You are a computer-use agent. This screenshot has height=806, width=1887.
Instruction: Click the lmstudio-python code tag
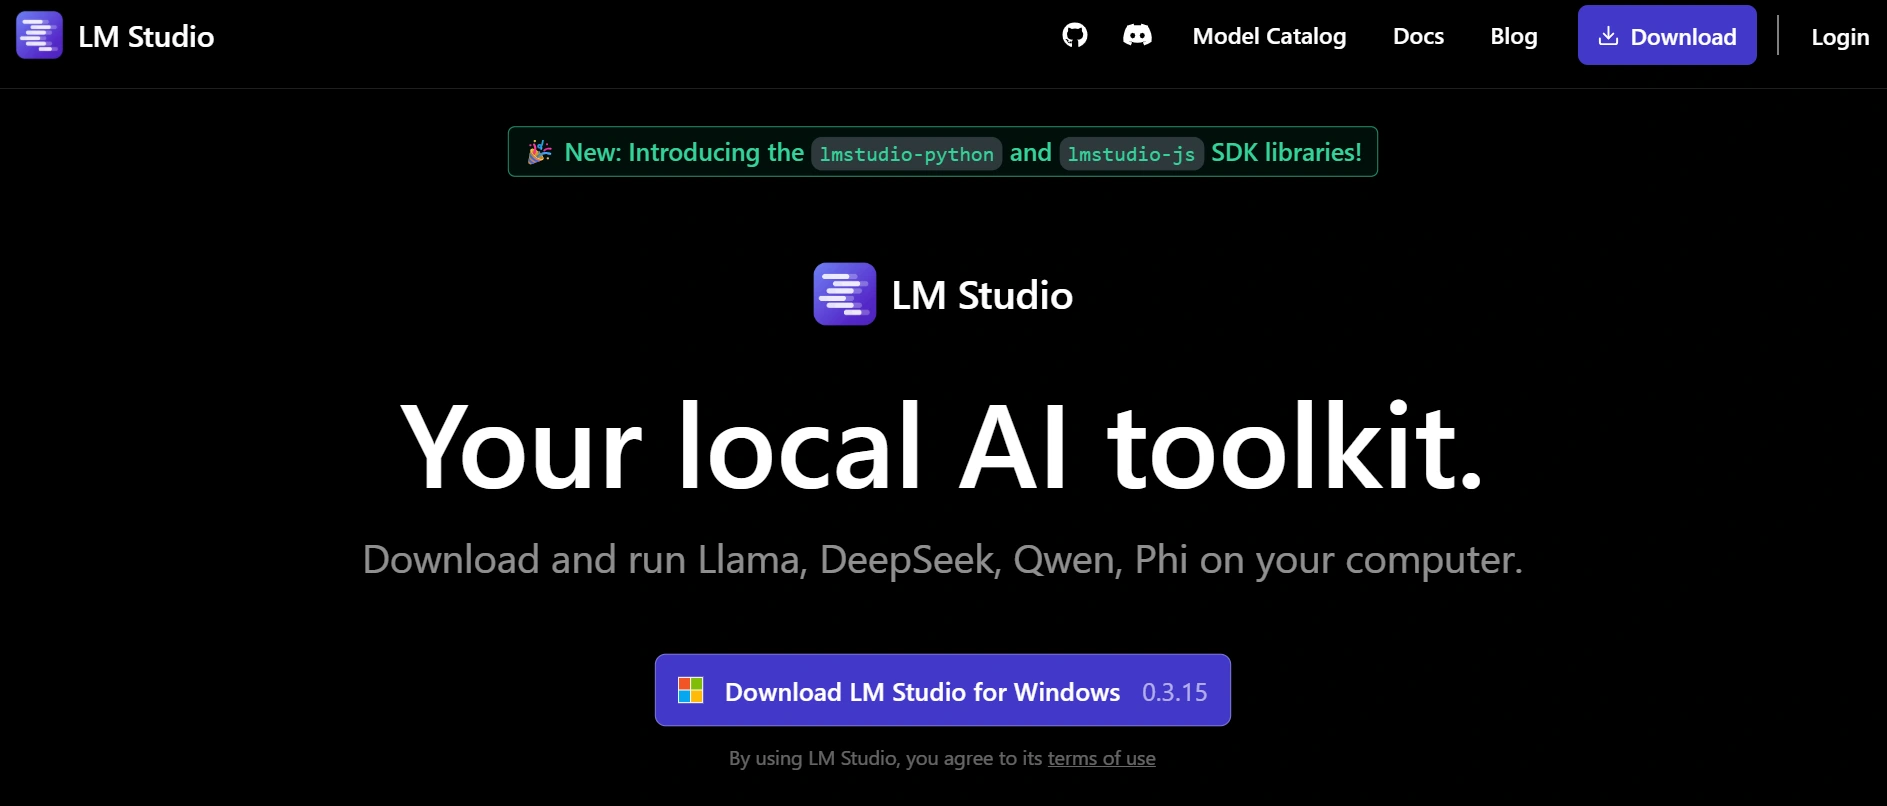coord(906,154)
